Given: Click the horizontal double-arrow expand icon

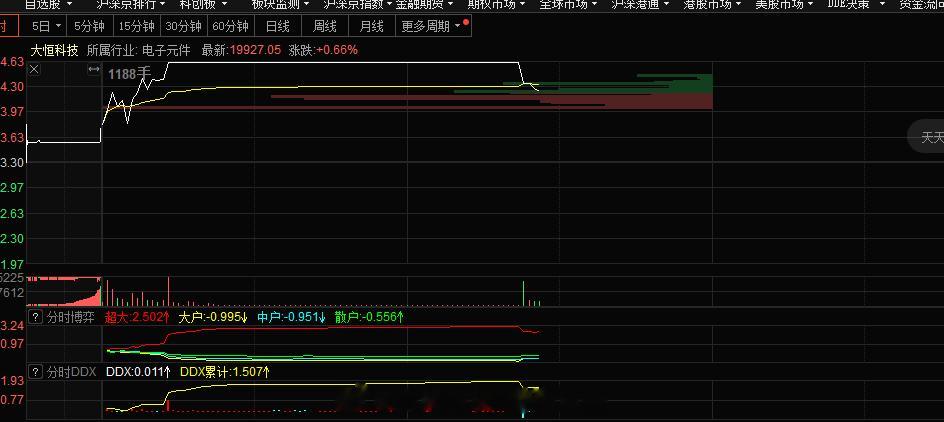Looking at the screenshot, I should pos(94,70).
